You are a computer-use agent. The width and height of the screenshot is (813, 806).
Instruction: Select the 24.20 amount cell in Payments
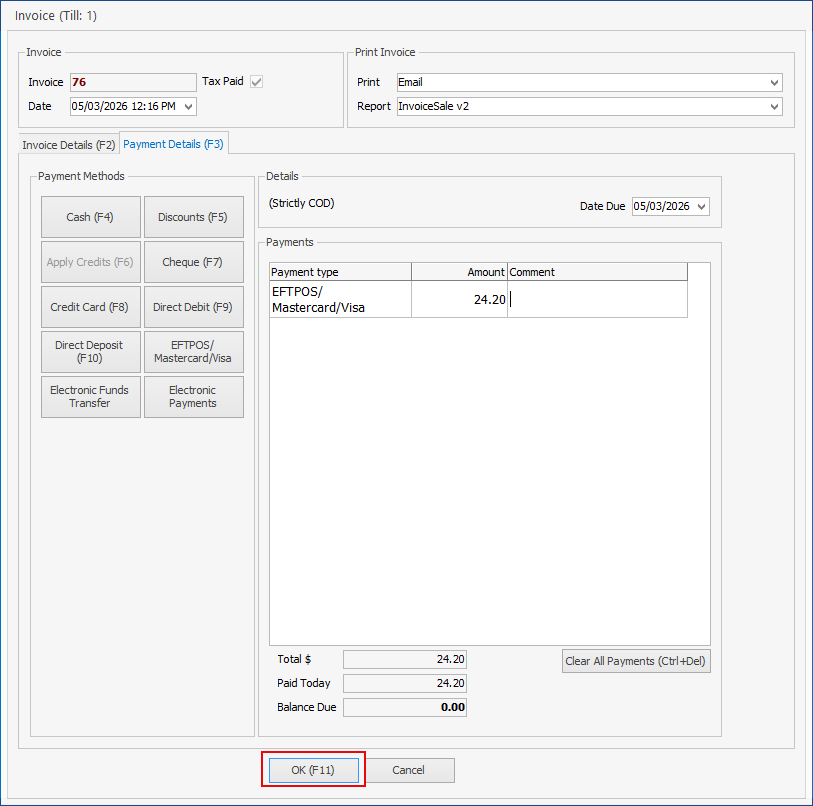tap(459, 299)
